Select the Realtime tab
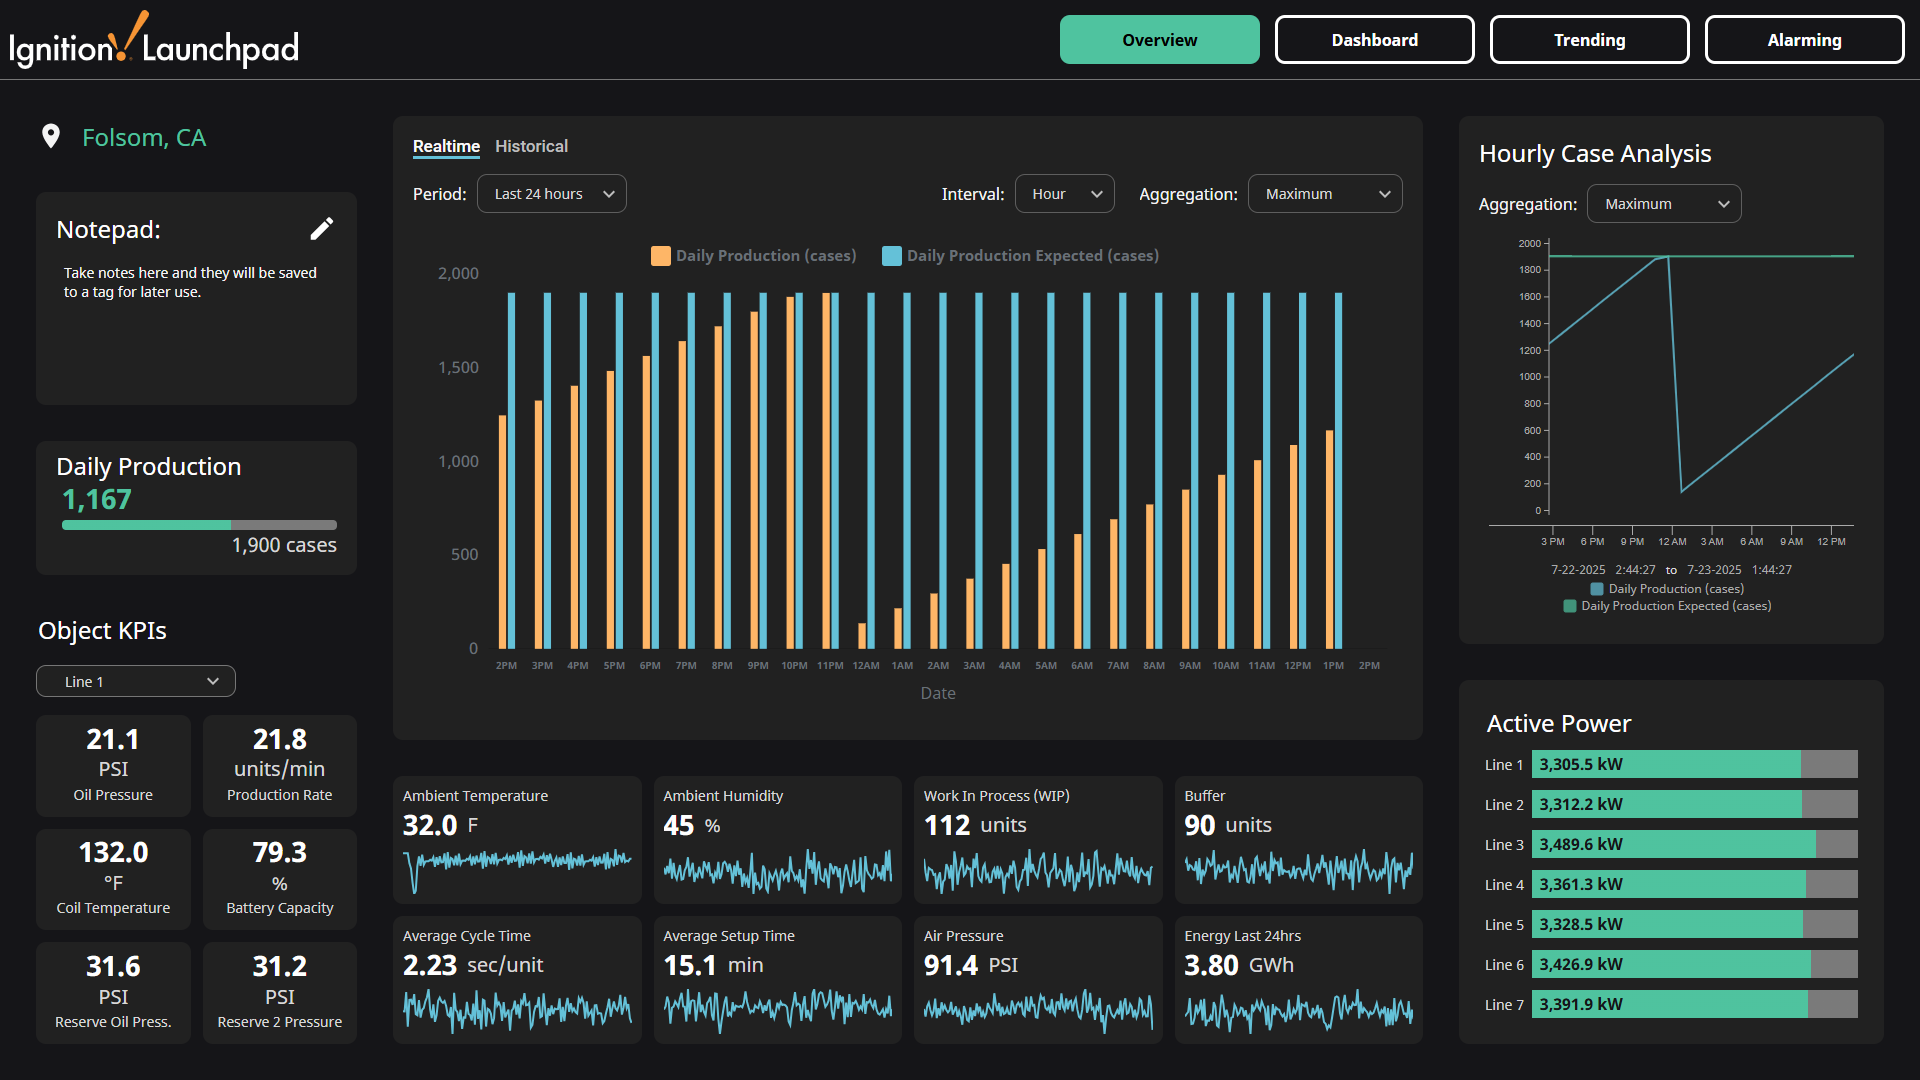Screen dimensions: 1920x1080 tap(446, 146)
